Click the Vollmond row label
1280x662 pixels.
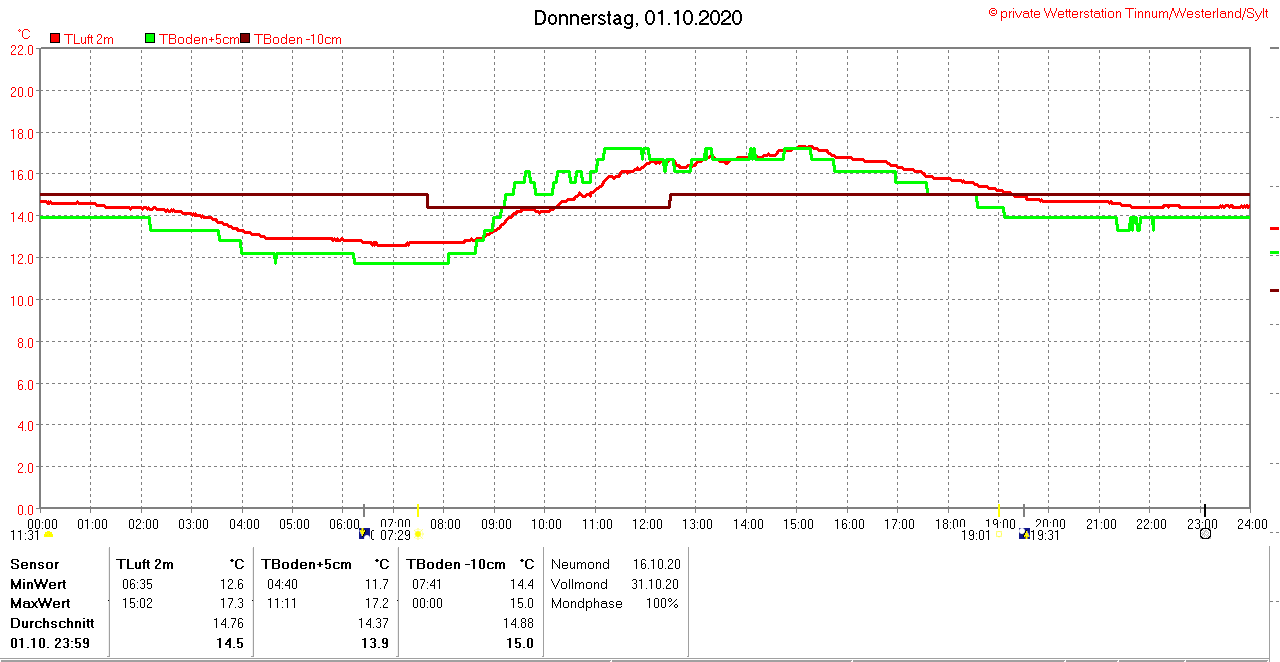click(579, 584)
